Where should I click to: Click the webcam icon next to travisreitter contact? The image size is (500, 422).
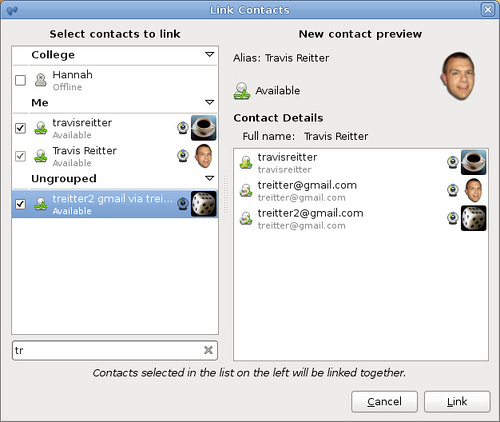coord(183,128)
